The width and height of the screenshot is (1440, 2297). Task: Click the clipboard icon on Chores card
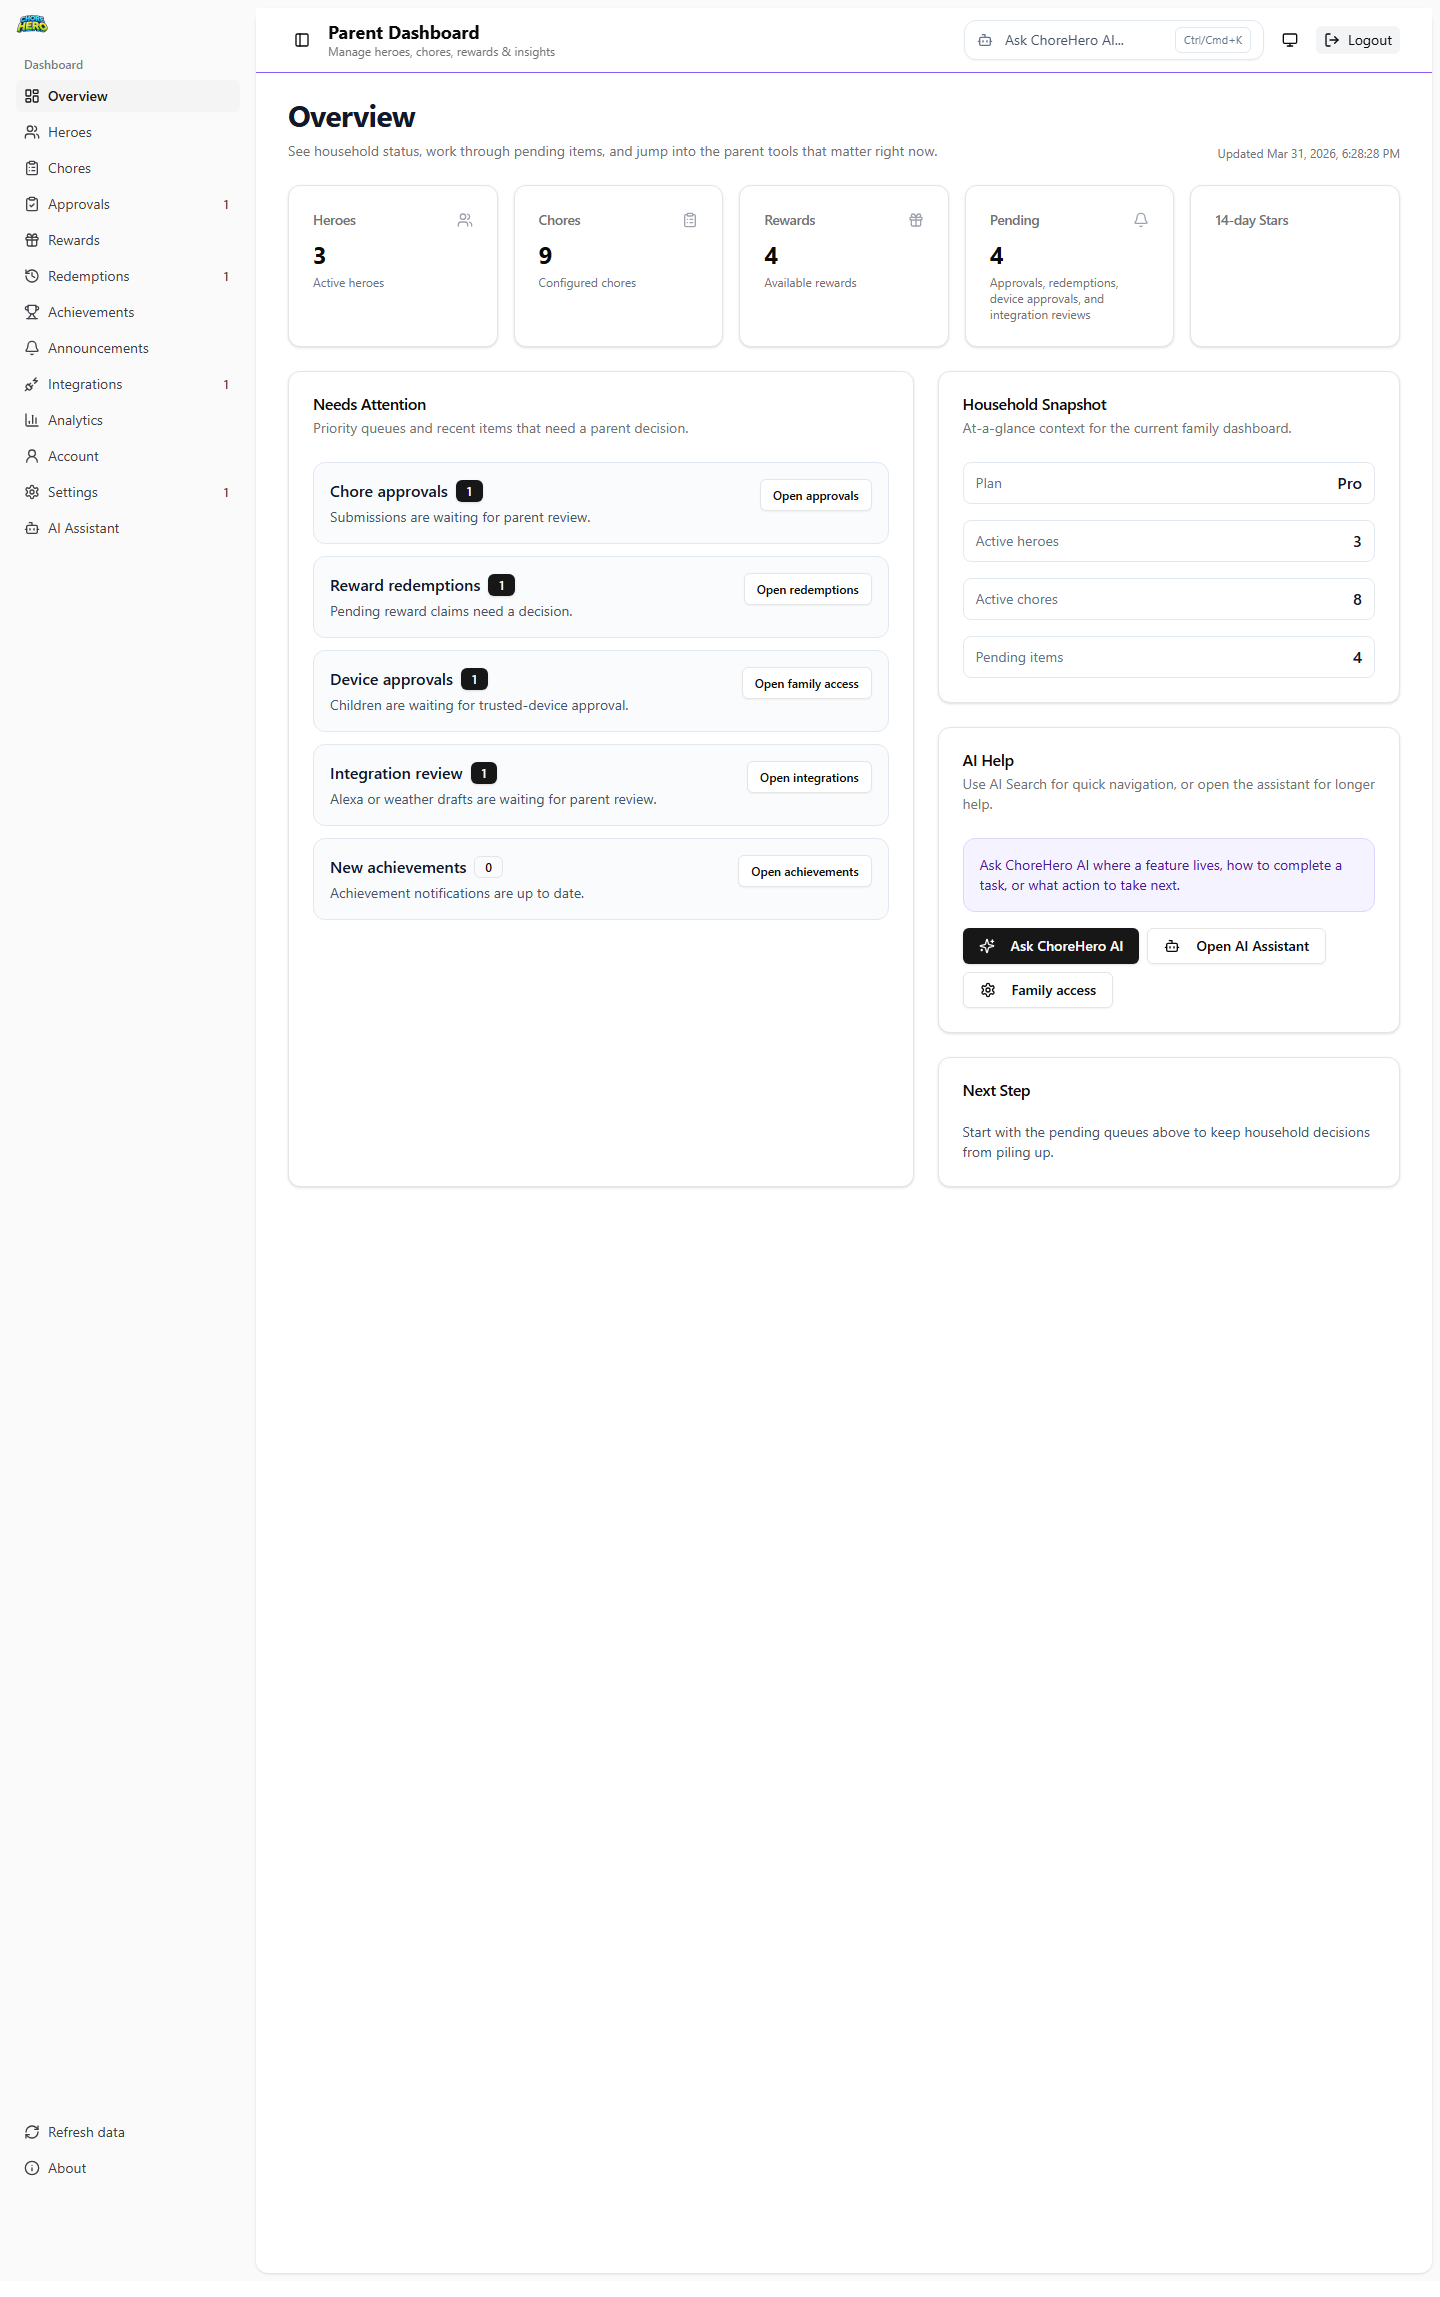pyautogui.click(x=690, y=220)
